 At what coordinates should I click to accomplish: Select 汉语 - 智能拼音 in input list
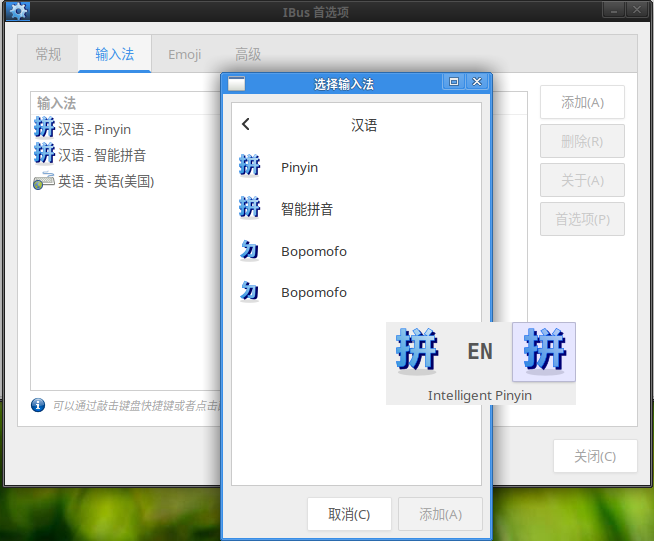click(126, 155)
